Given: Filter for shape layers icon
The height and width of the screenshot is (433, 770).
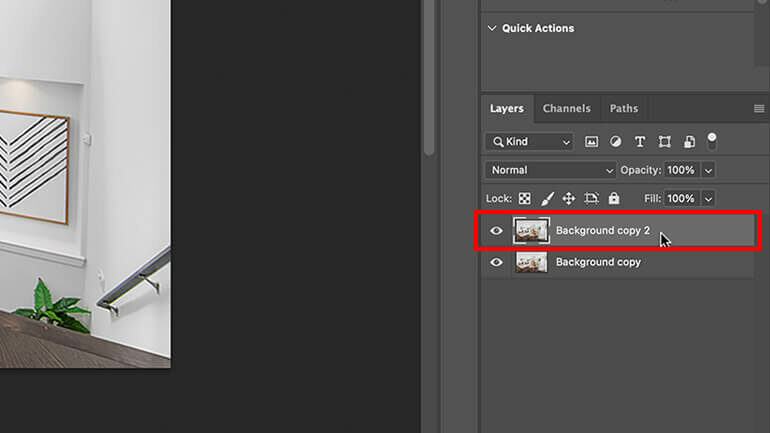Looking at the screenshot, I should tap(664, 142).
